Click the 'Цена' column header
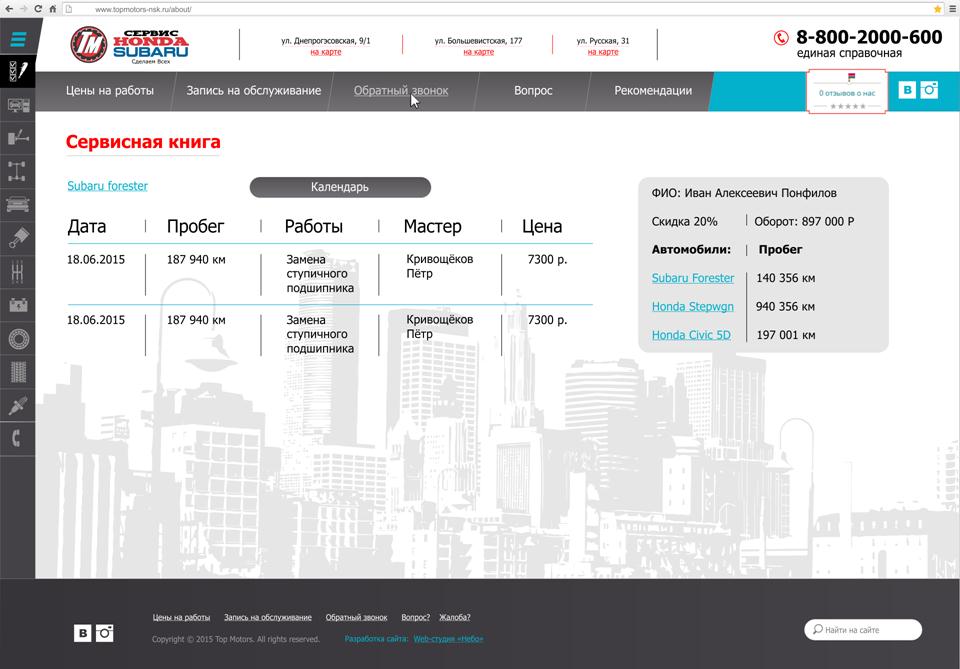The image size is (960, 669). click(x=542, y=226)
